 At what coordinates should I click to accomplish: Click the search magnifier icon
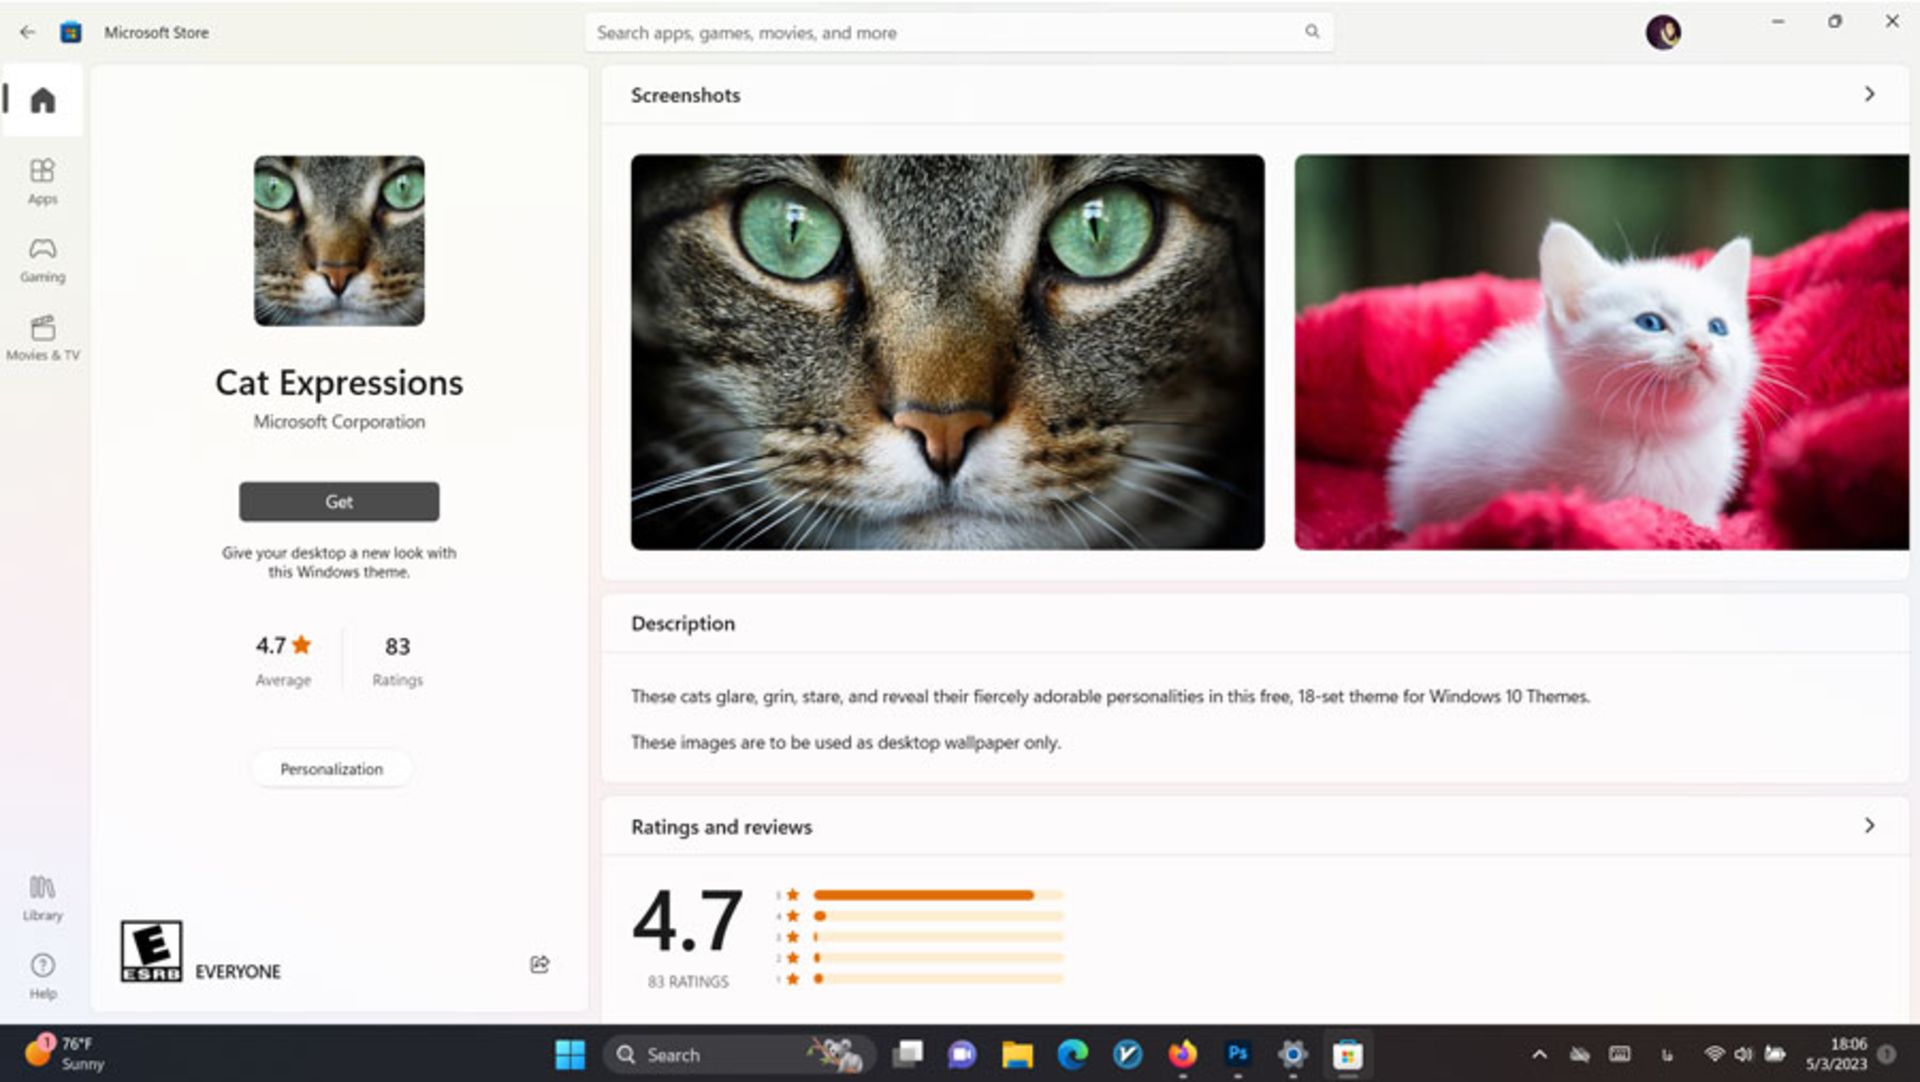click(1312, 32)
